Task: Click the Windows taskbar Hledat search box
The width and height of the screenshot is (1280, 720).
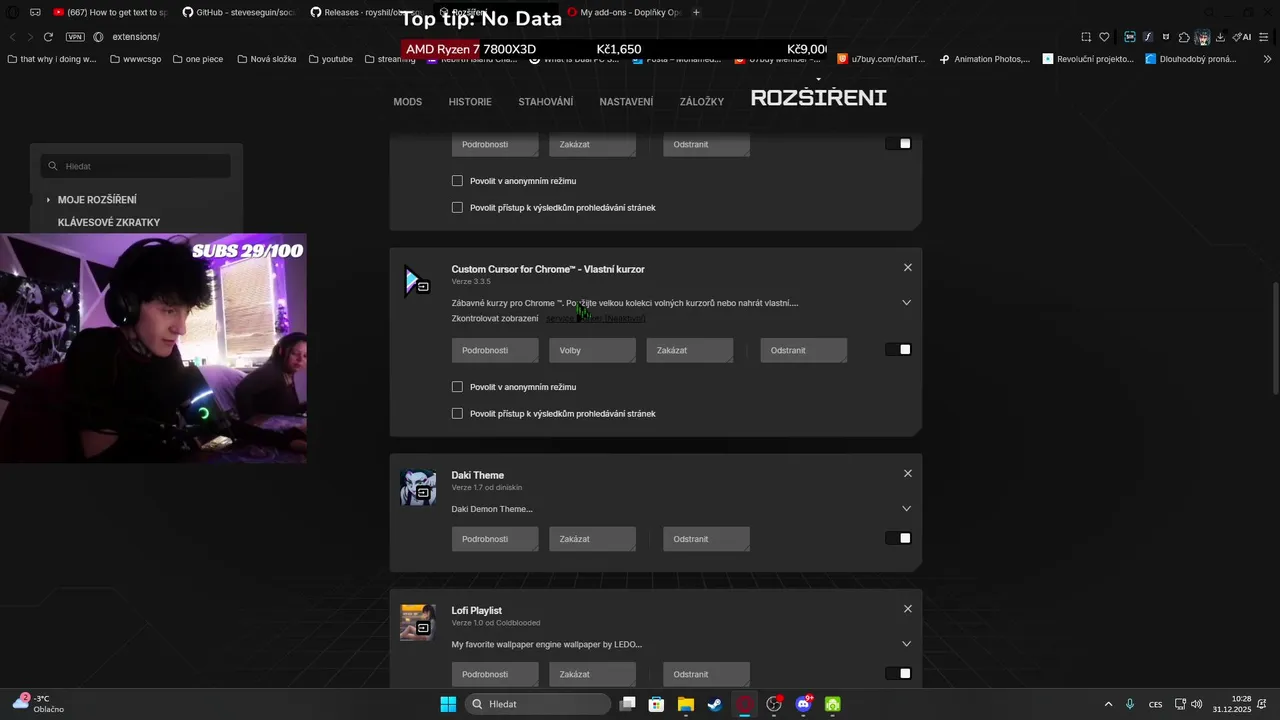Action: 540,704
